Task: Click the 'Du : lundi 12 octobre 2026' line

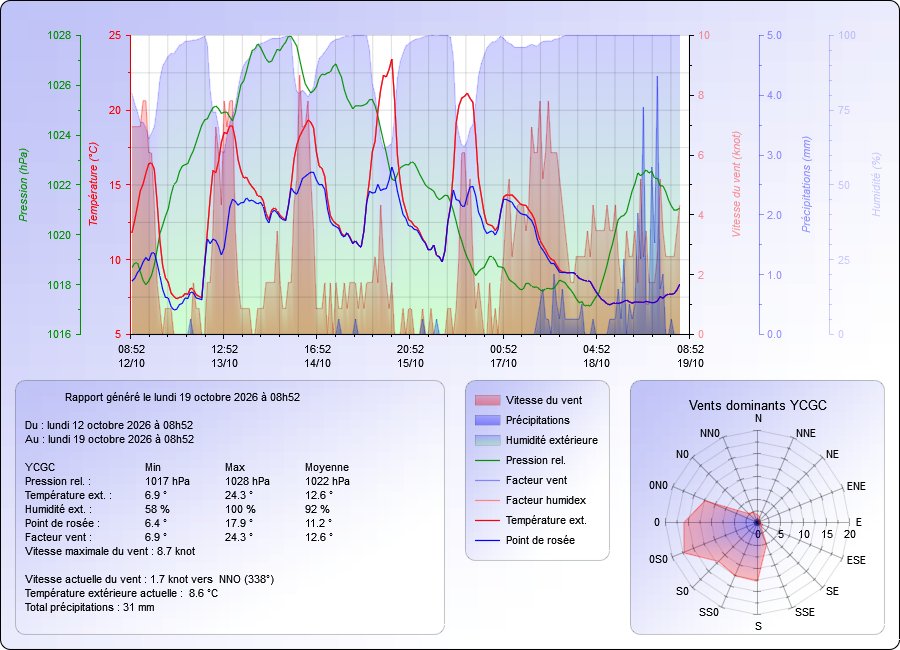Action: coord(108,425)
